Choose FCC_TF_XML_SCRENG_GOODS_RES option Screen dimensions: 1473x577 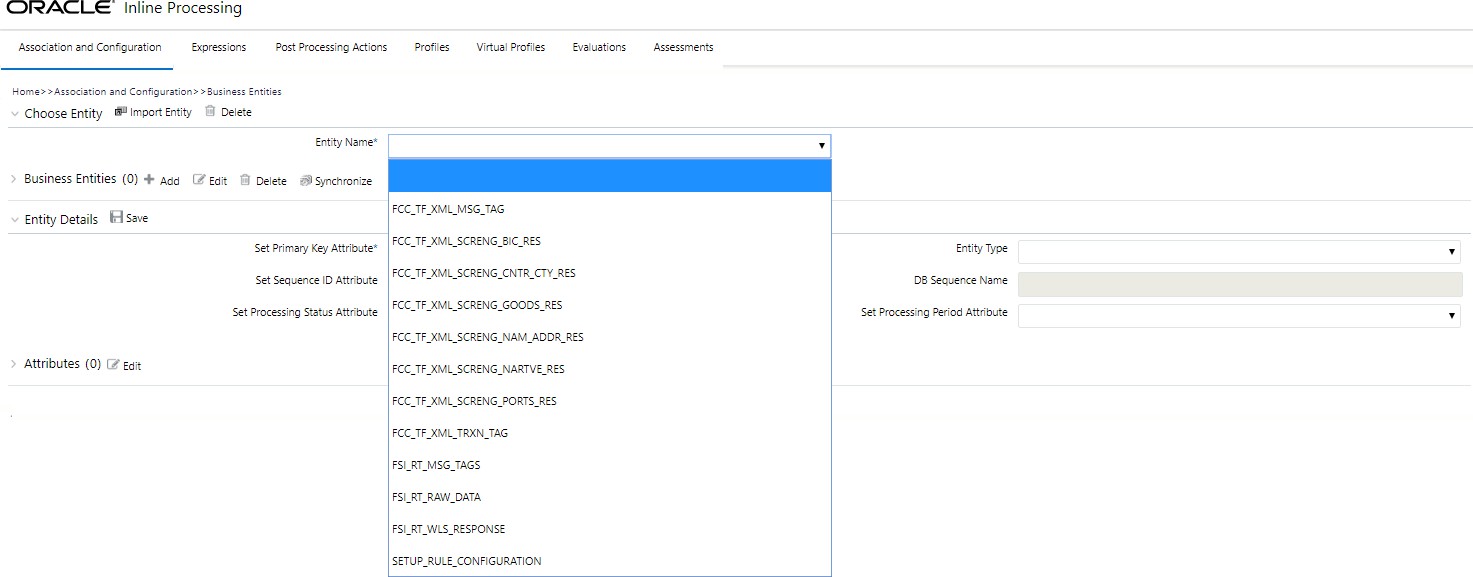(x=610, y=305)
